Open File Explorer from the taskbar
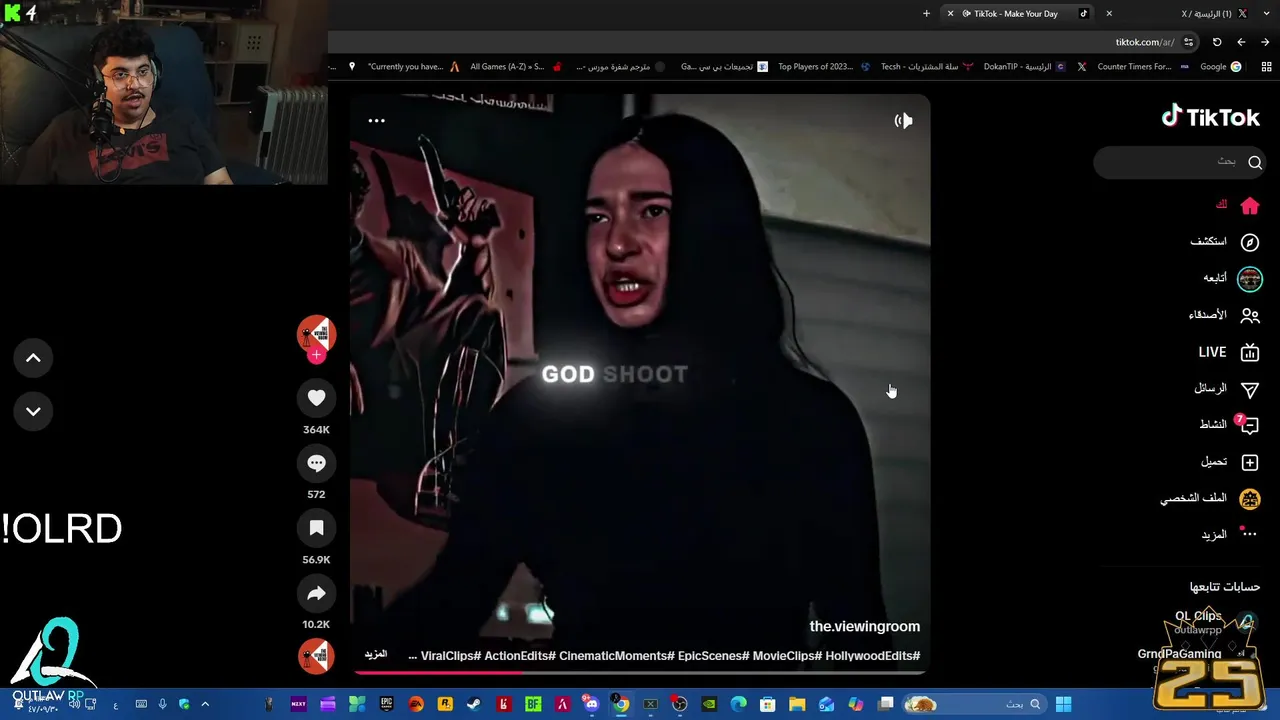This screenshot has width=1280, height=720. point(797,704)
